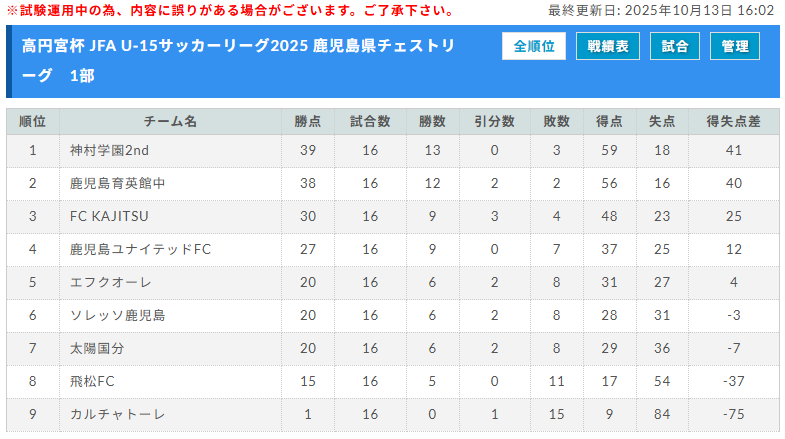Open the 戦績表 tab
The width and height of the screenshot is (785, 439).
tap(608, 47)
